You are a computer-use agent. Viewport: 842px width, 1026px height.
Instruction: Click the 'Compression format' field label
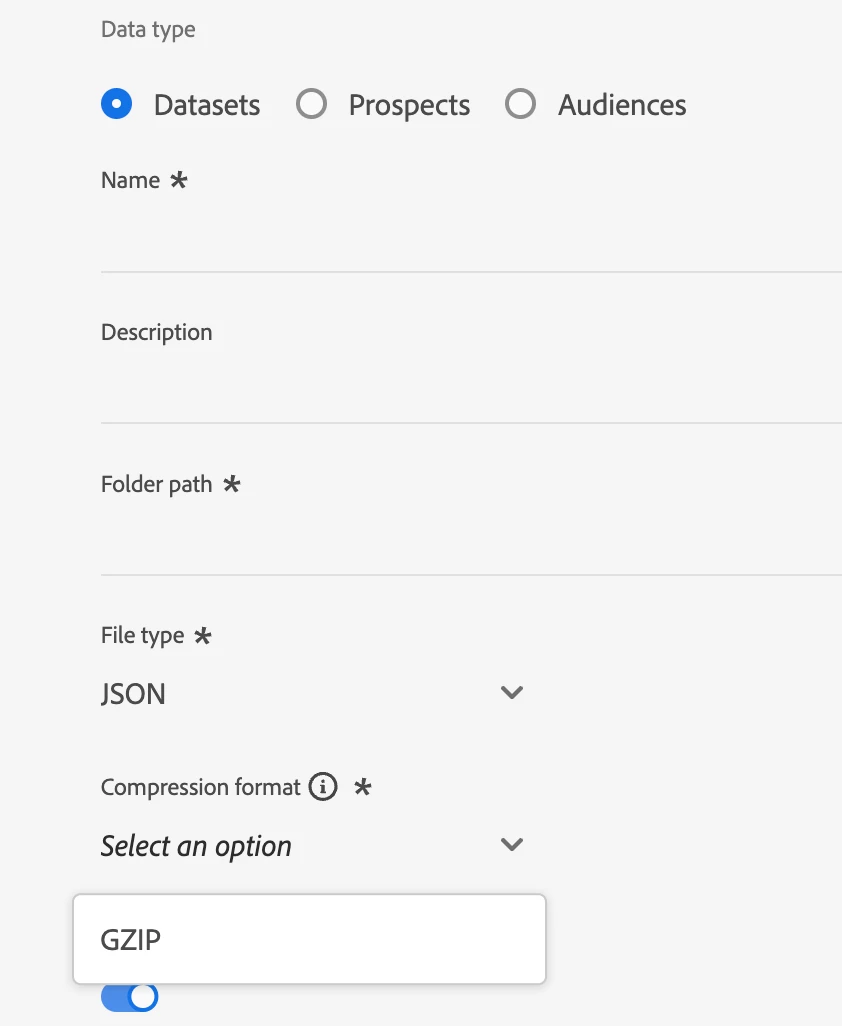(200, 787)
